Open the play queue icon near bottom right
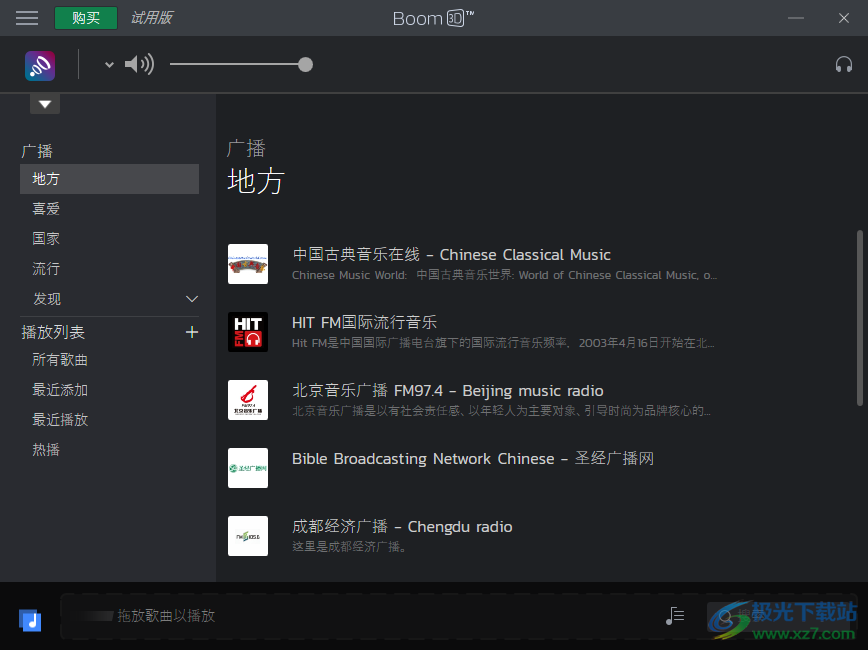868x650 pixels. pyautogui.click(x=675, y=616)
